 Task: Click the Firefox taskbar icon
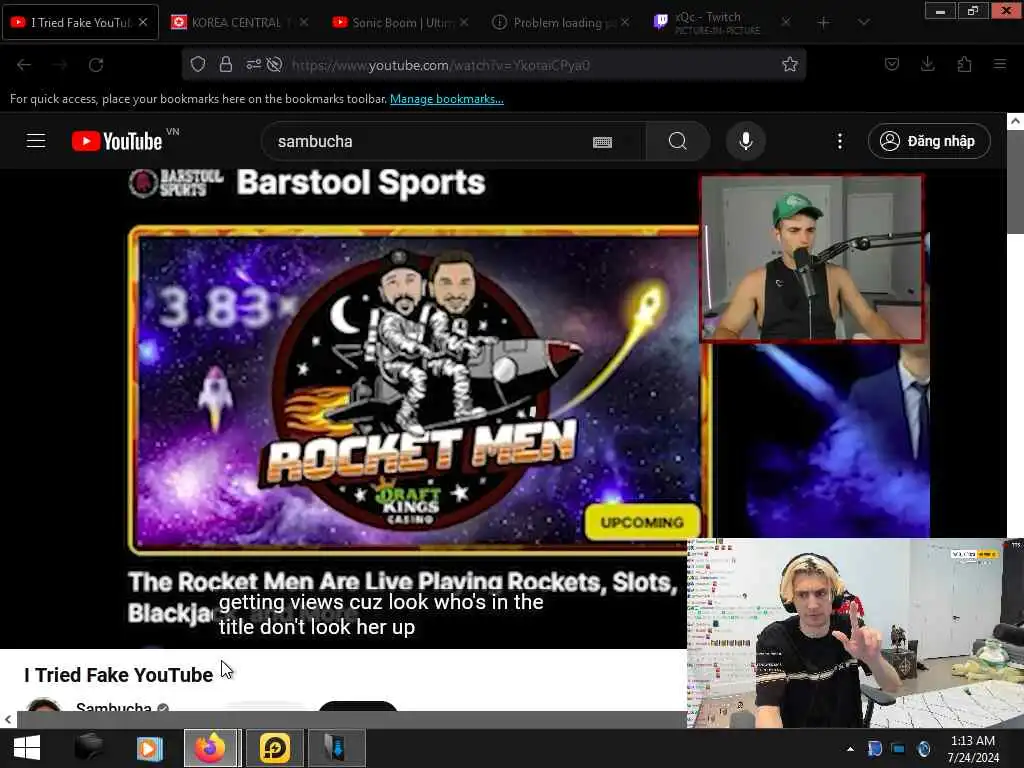[212, 748]
